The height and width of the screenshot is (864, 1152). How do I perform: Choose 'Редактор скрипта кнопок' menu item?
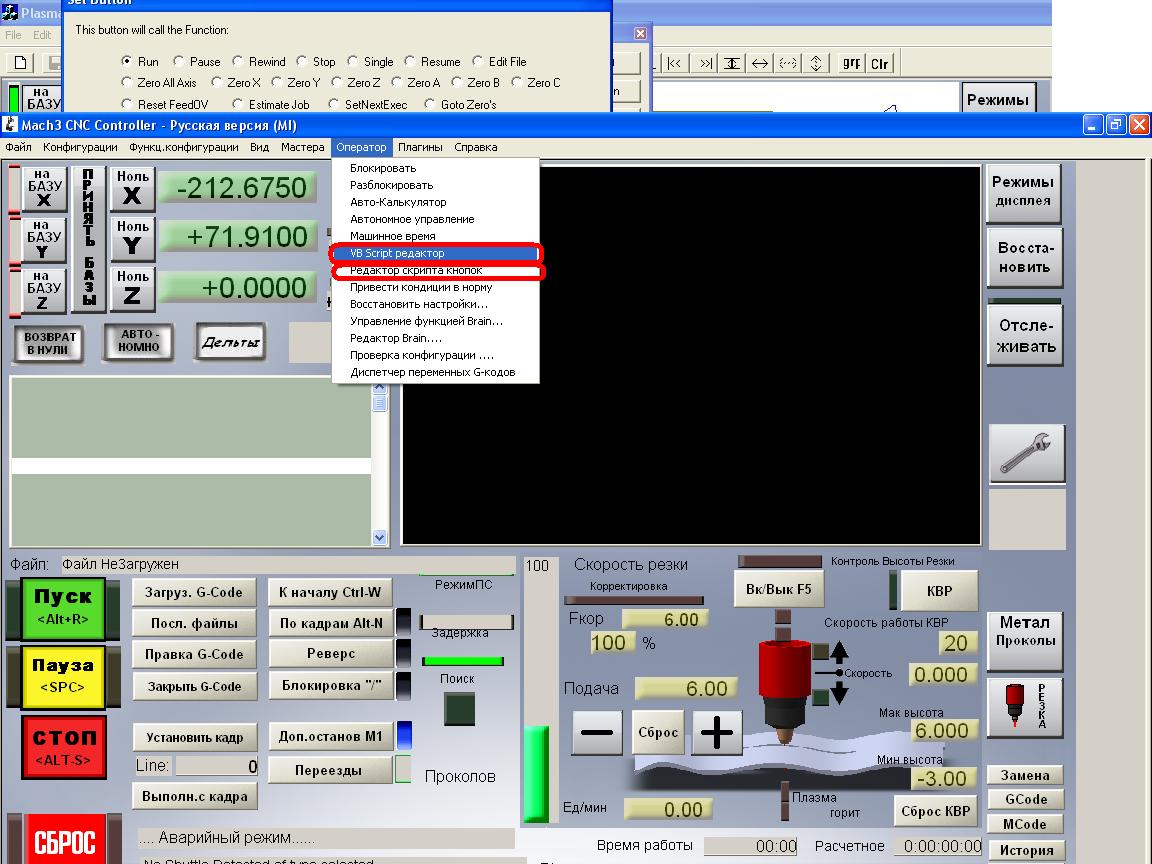click(435, 270)
